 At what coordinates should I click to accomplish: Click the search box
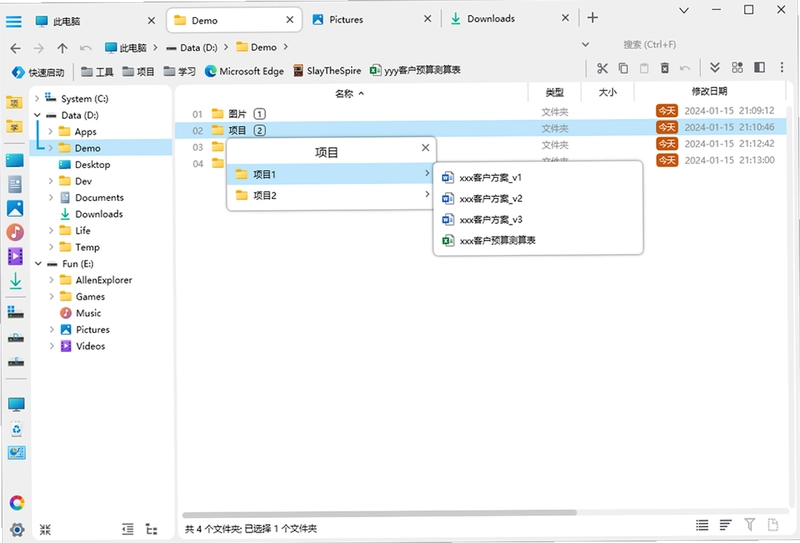pyautogui.click(x=649, y=45)
